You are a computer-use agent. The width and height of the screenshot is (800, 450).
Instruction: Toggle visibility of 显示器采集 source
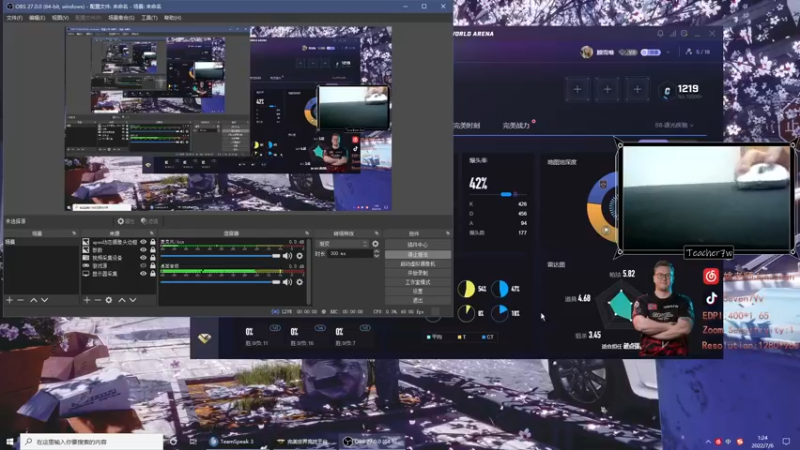coord(143,273)
